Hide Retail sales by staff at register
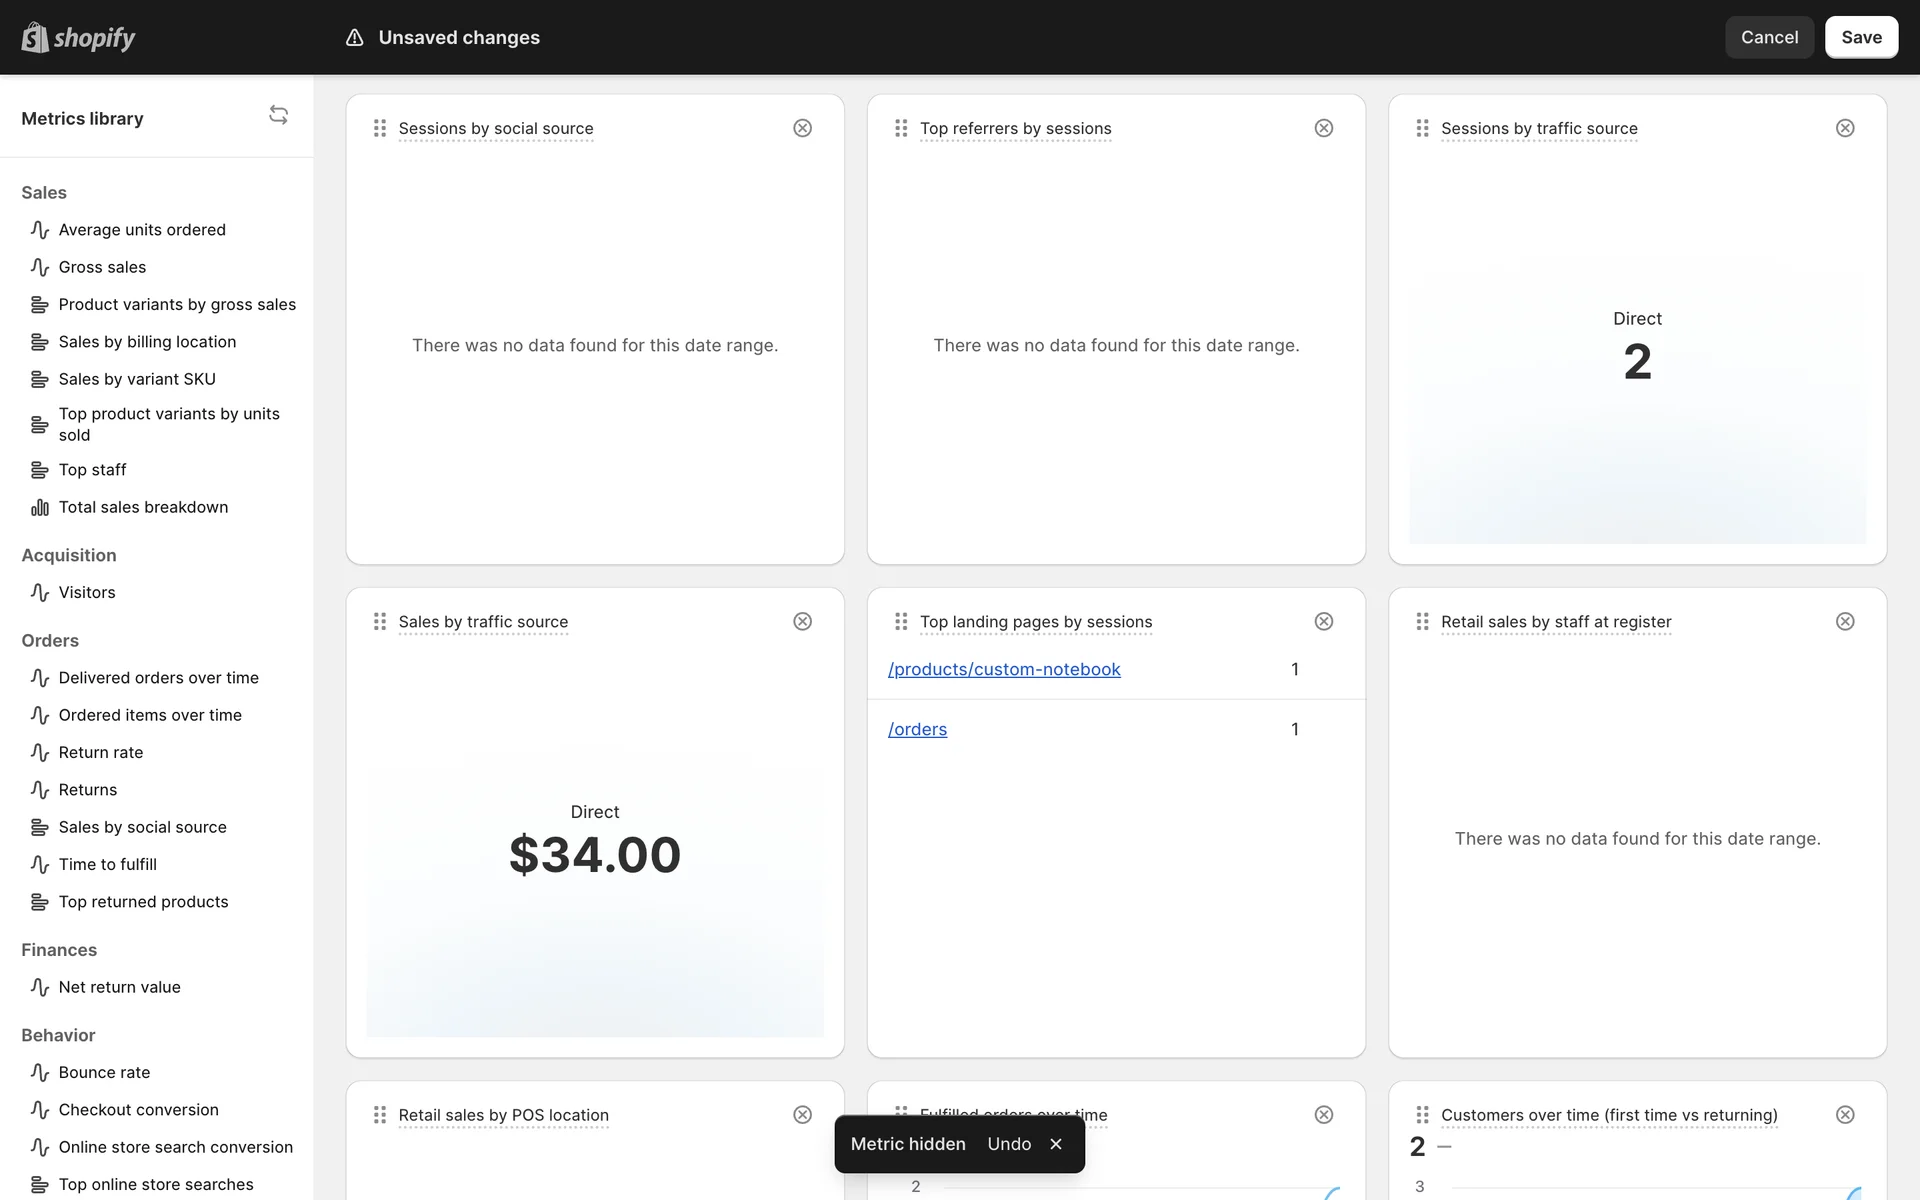The image size is (1920, 1200). pos(1845,621)
